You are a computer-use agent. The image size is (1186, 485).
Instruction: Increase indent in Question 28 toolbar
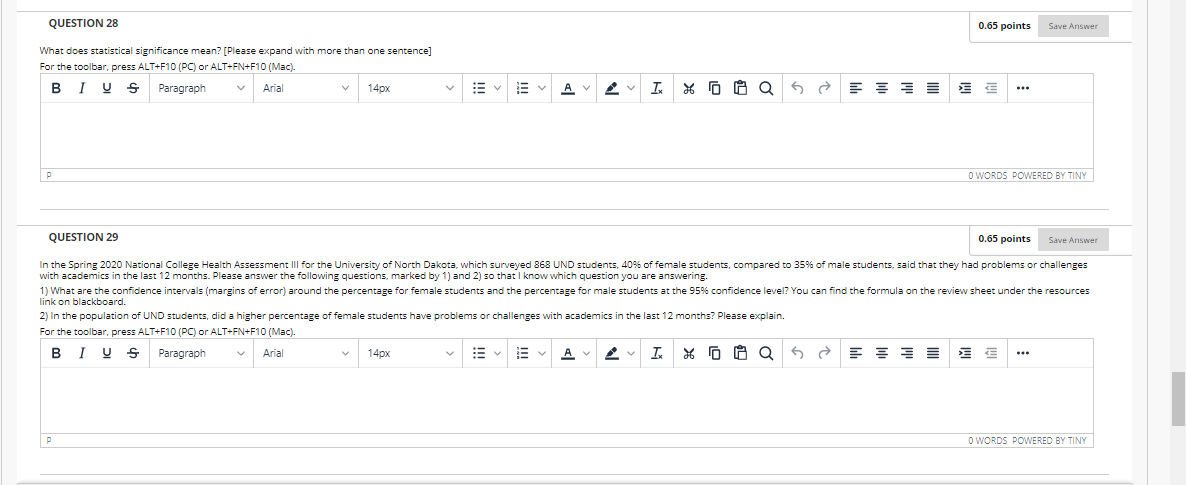pos(964,89)
